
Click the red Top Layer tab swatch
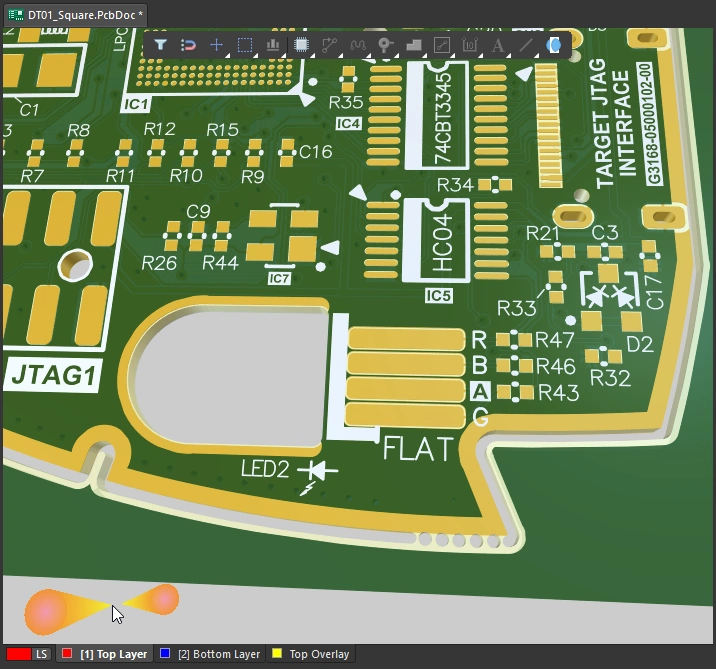67,653
